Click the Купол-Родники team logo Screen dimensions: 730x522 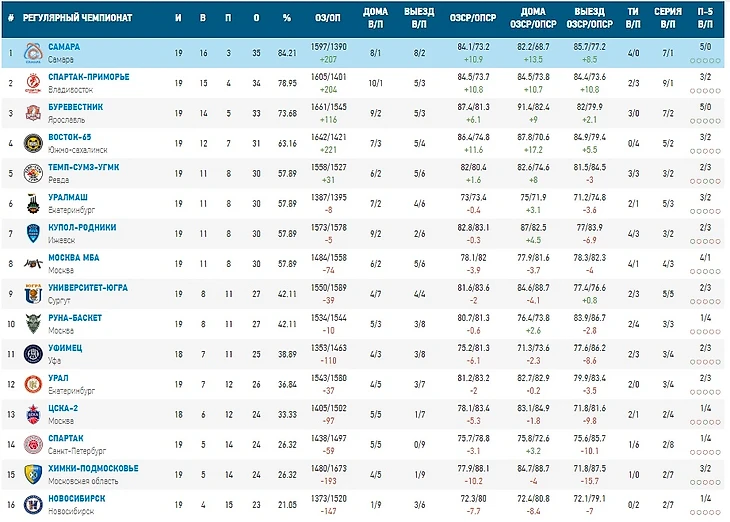[x=34, y=233]
